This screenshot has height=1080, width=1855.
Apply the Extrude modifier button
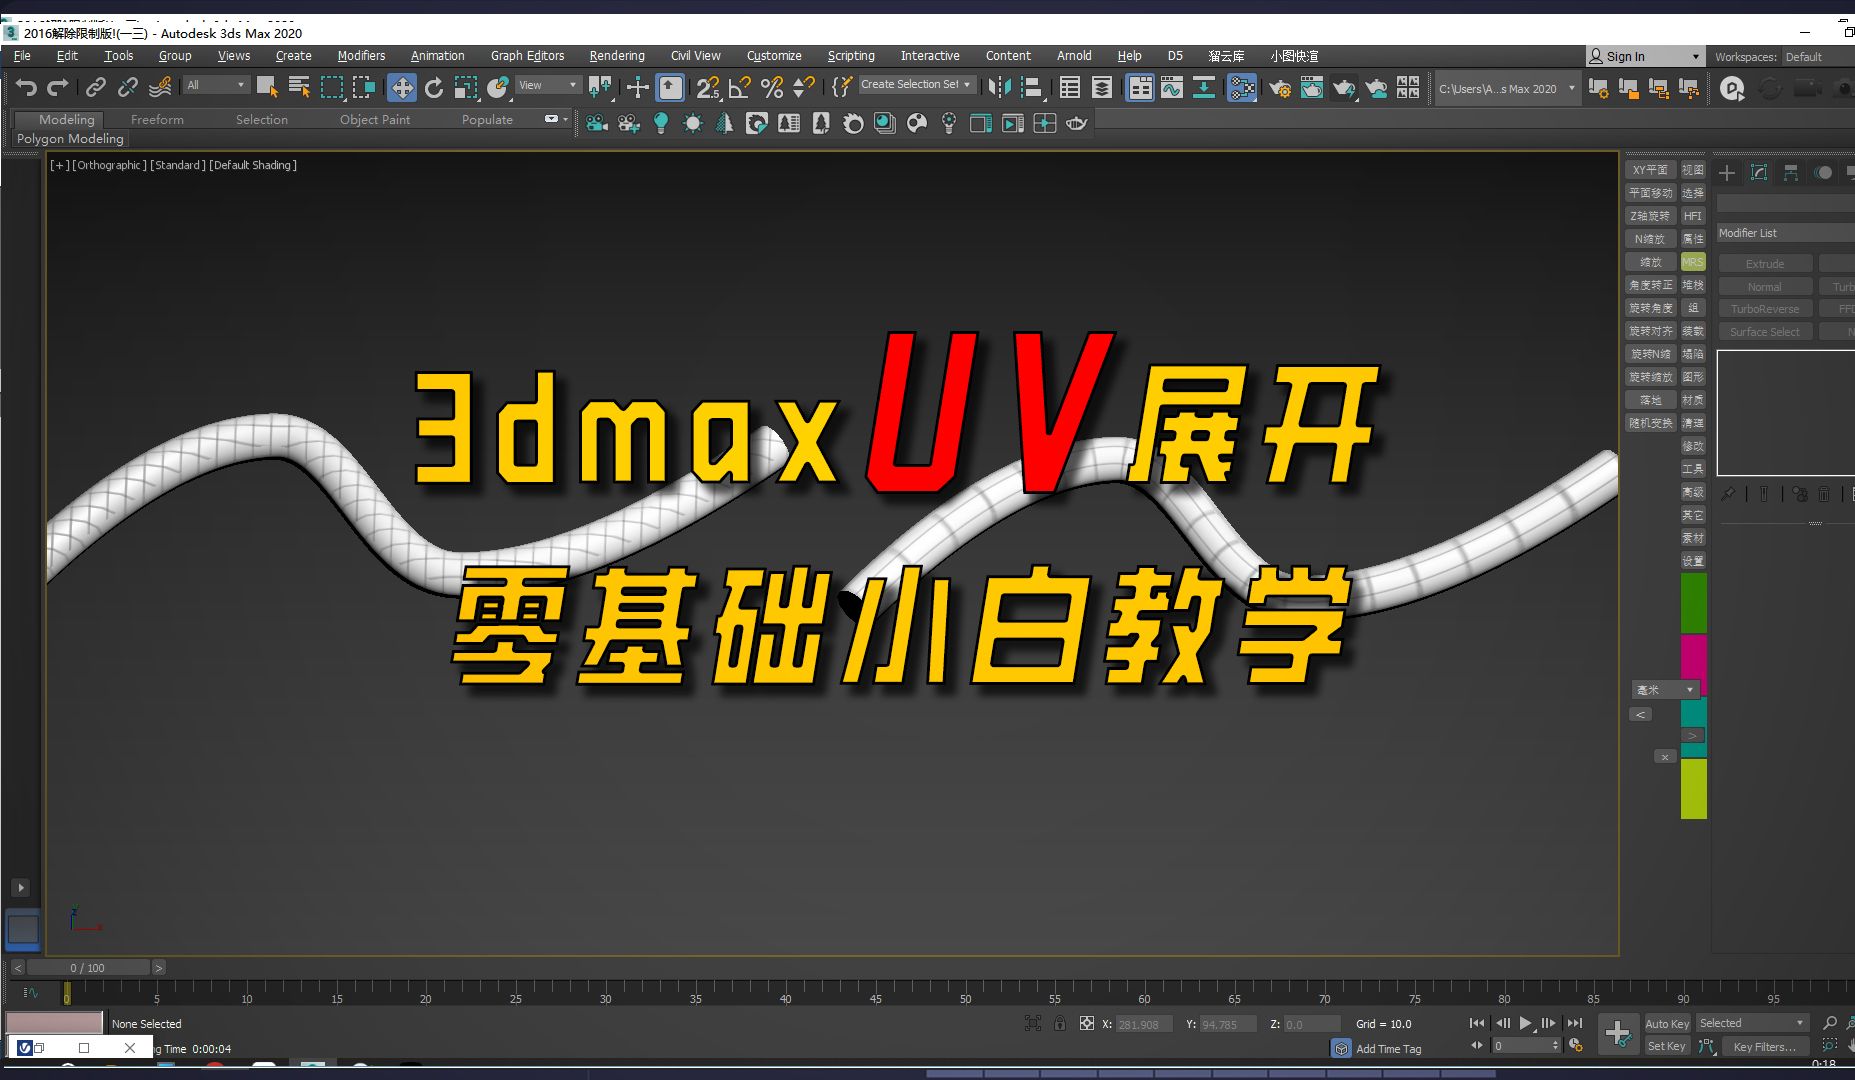pos(1765,262)
